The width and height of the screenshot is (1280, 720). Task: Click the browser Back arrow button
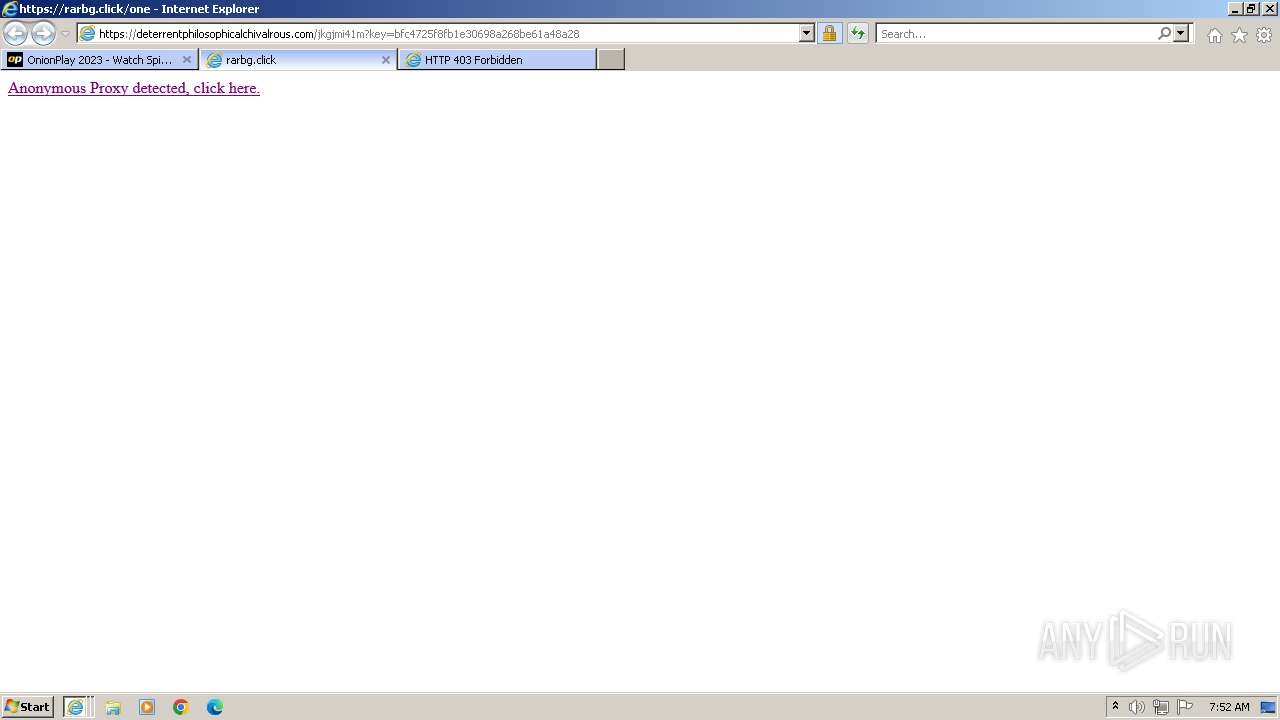[x=15, y=33]
